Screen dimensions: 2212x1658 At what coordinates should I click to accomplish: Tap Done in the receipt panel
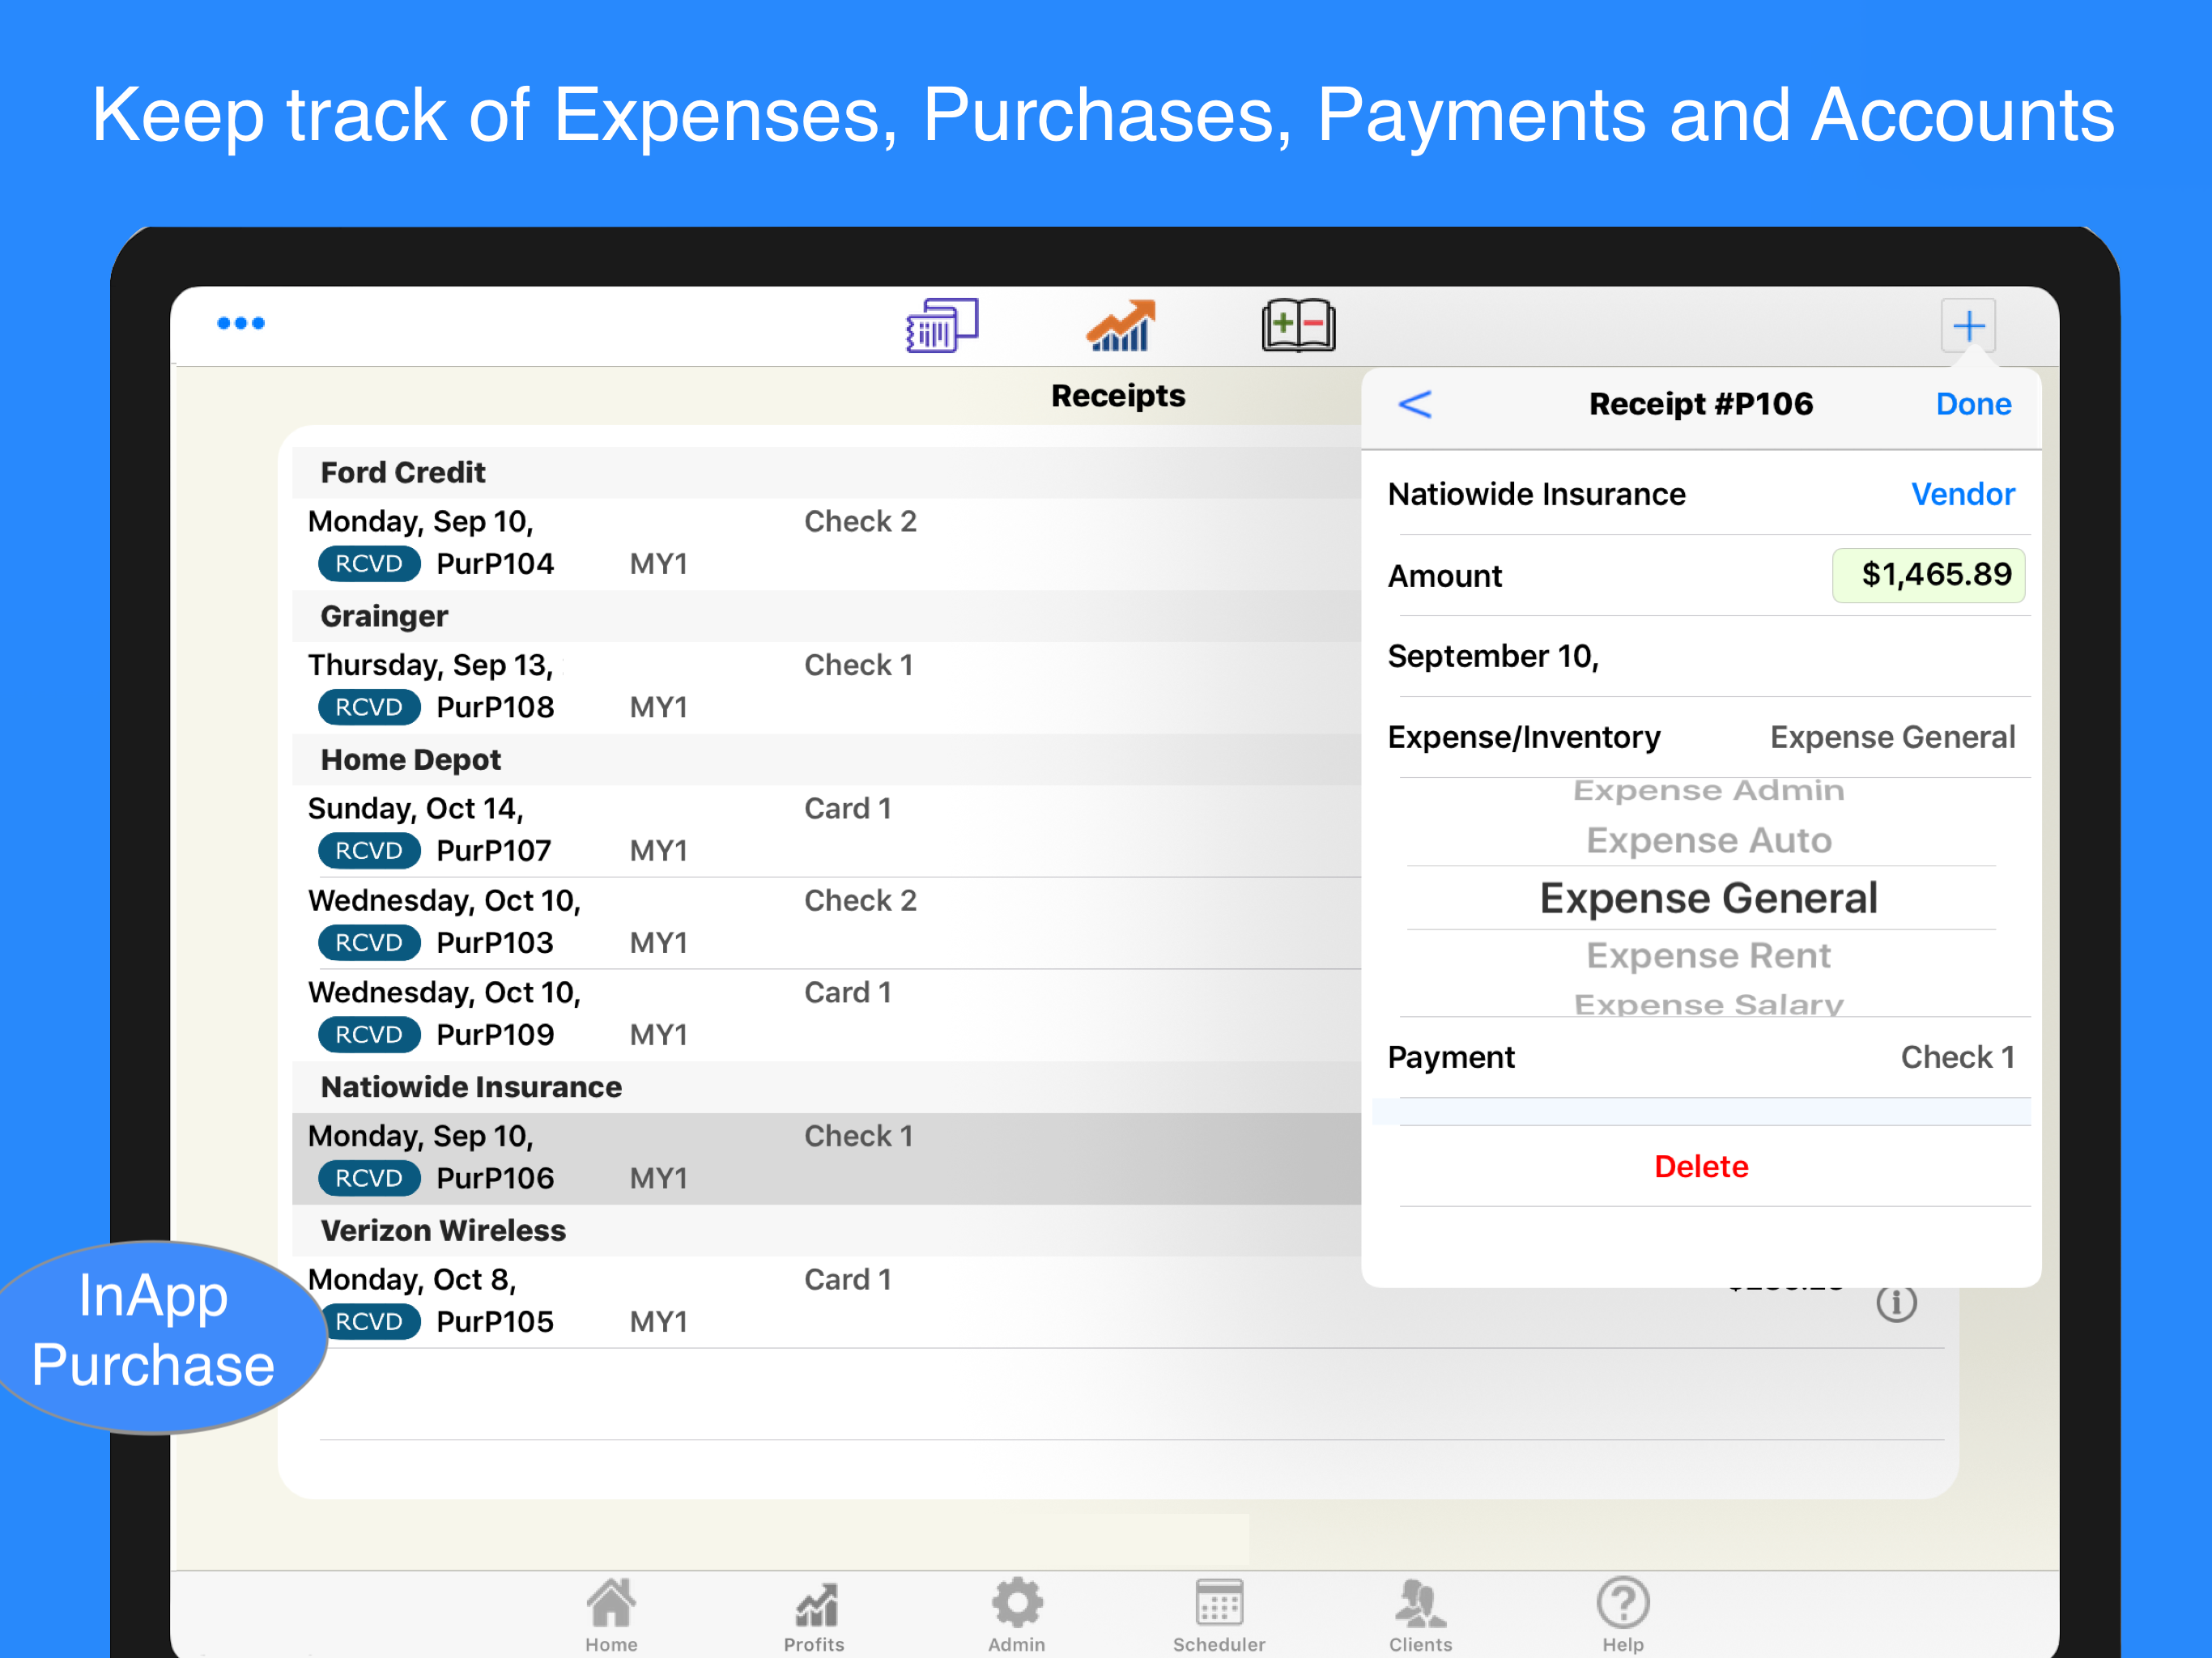1973,404
